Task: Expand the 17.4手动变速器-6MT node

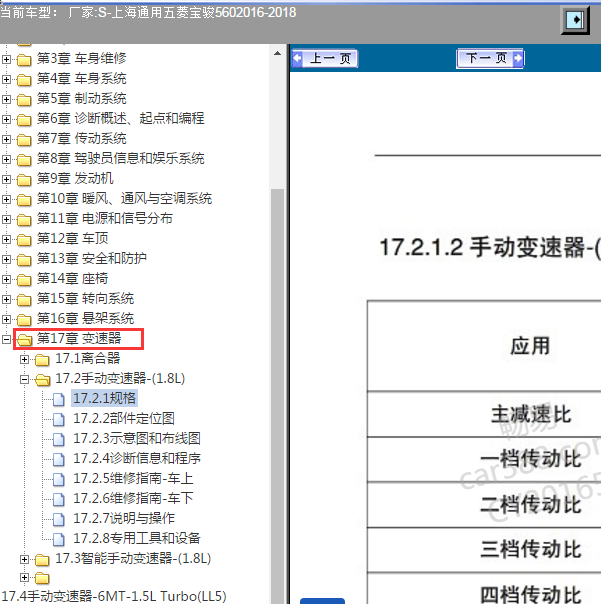Action: tap(24, 577)
